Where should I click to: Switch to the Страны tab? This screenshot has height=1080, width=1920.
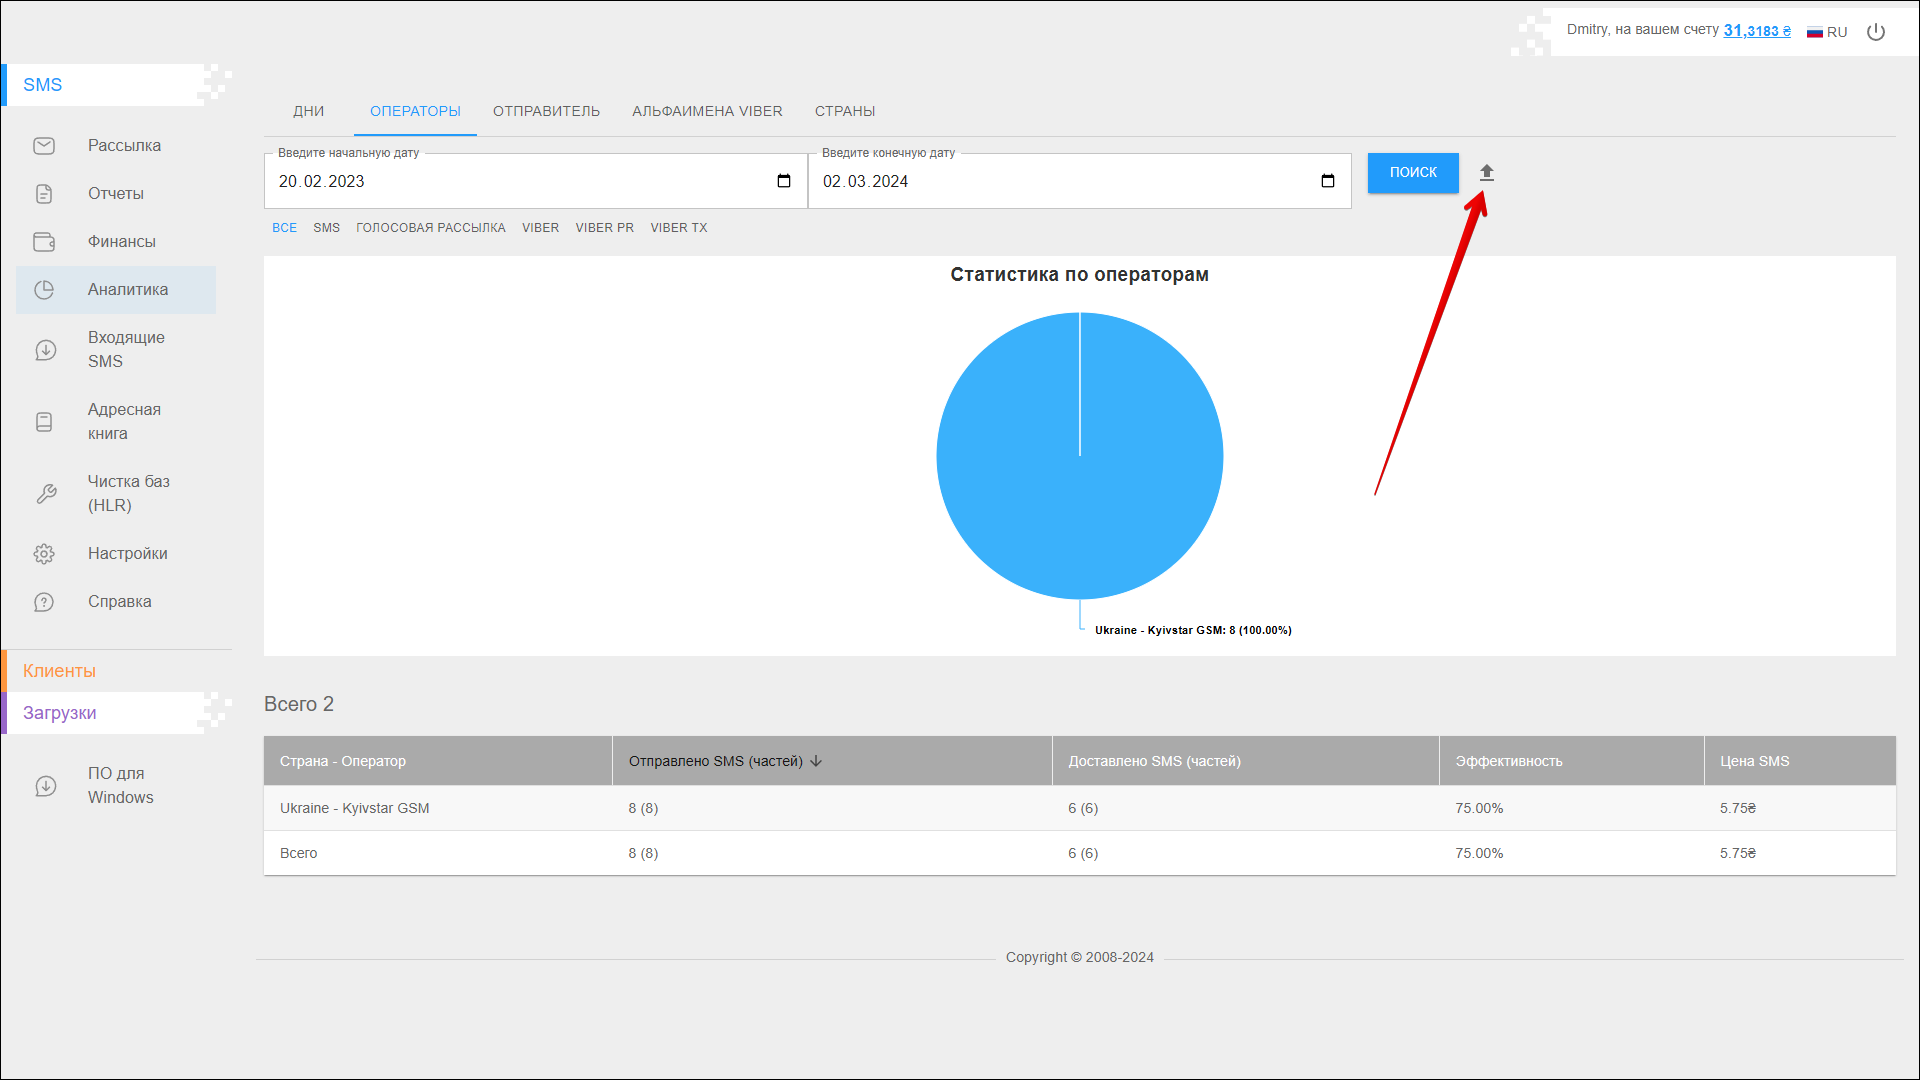pyautogui.click(x=844, y=111)
